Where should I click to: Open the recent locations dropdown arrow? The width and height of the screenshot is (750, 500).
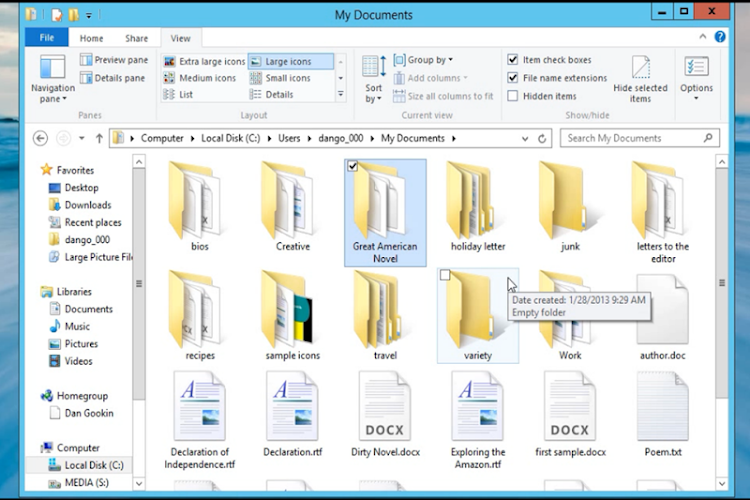[x=82, y=138]
